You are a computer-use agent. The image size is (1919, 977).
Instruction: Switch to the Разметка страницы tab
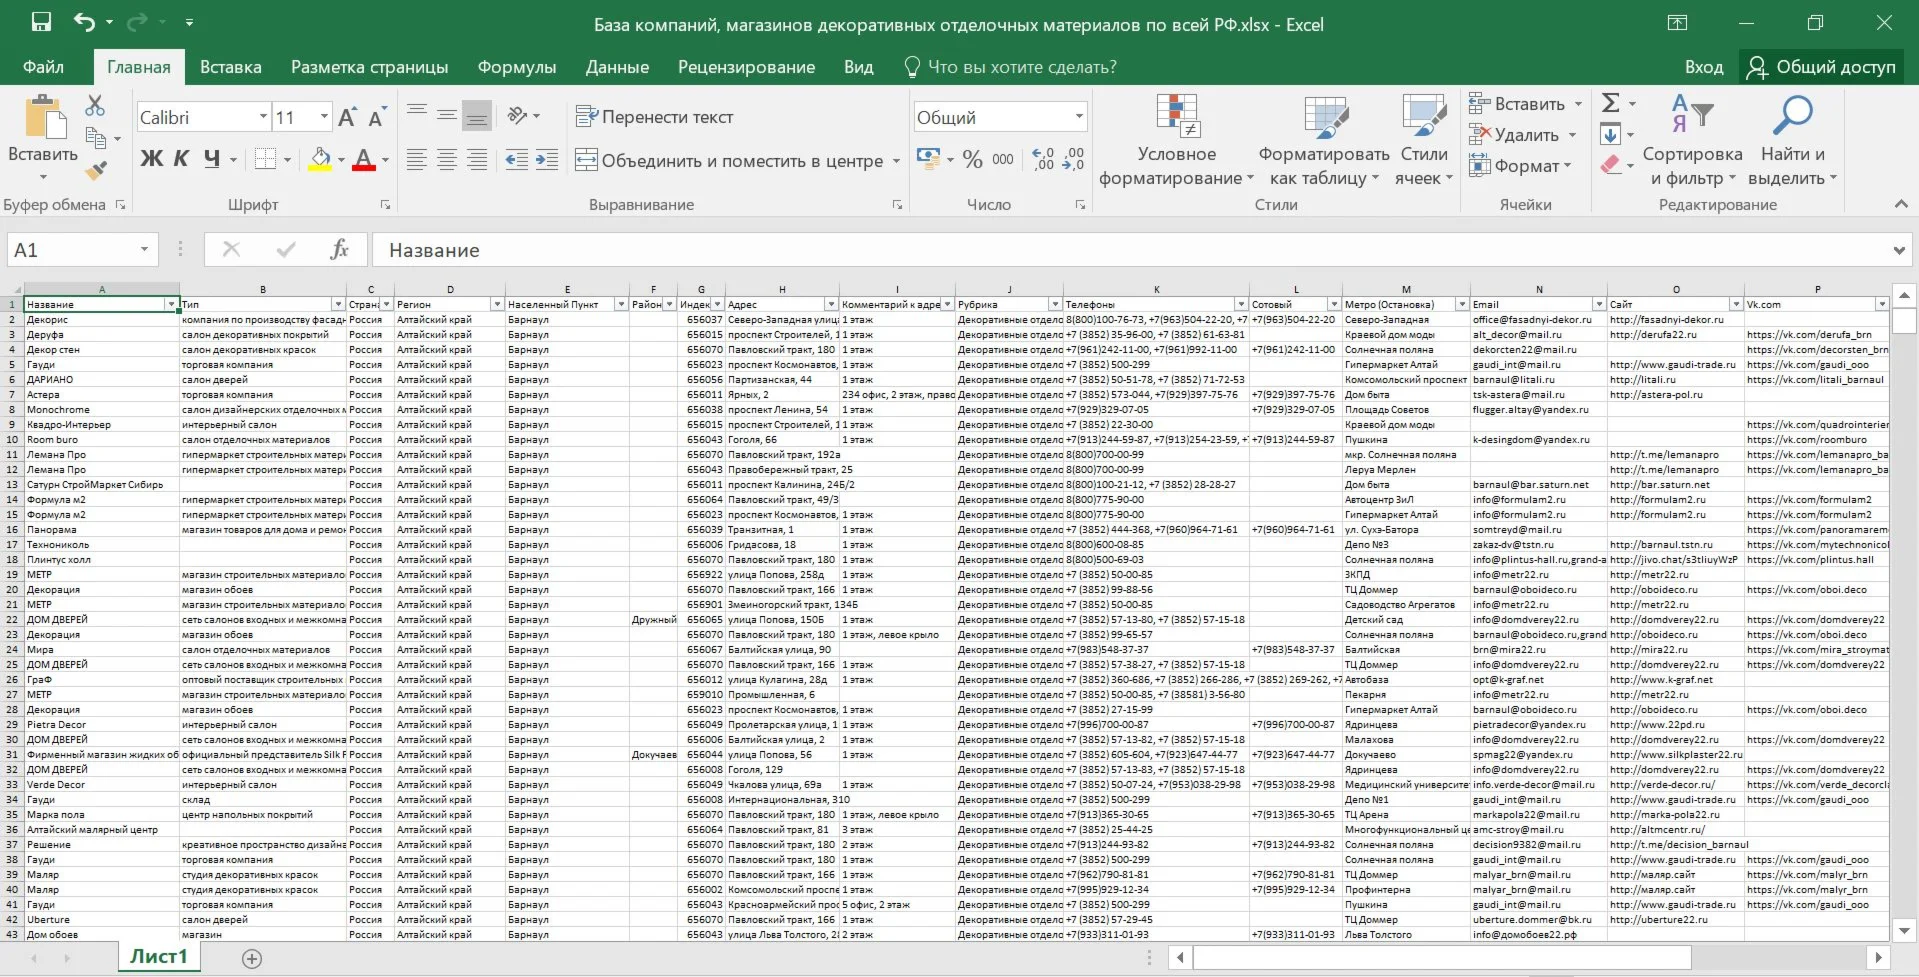370,67
